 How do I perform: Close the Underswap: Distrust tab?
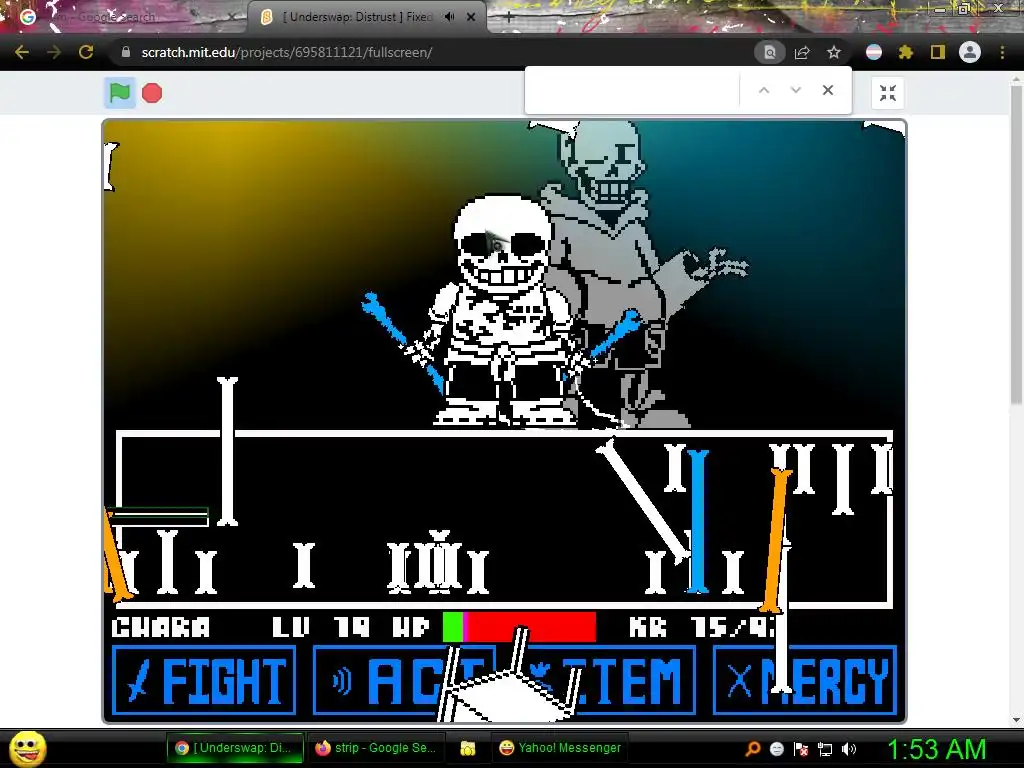(471, 17)
